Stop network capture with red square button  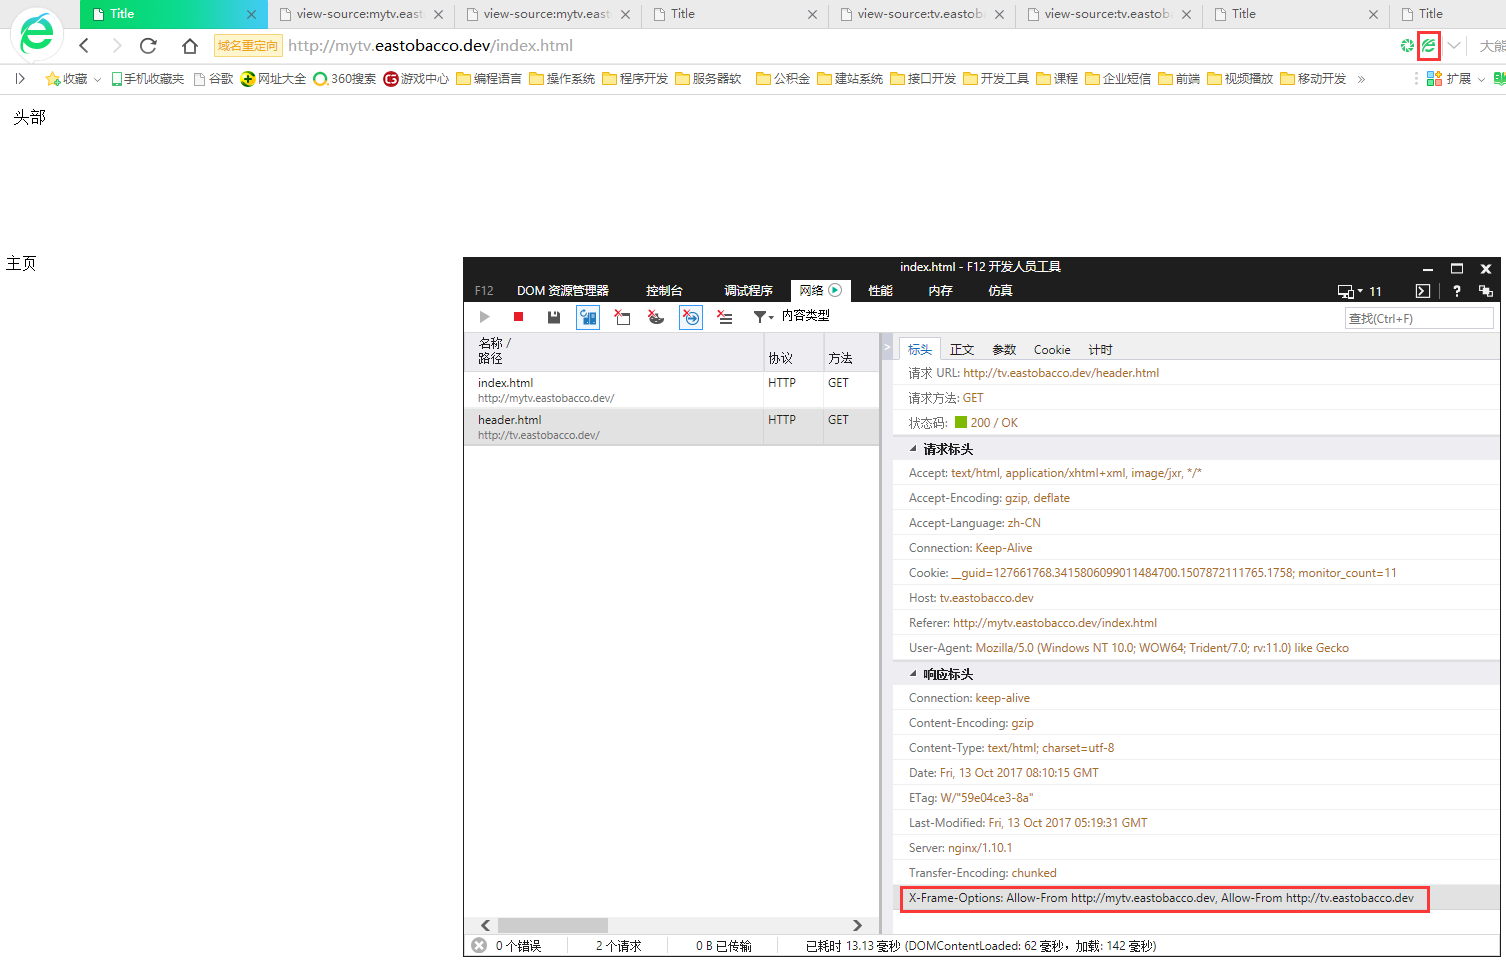point(518,317)
